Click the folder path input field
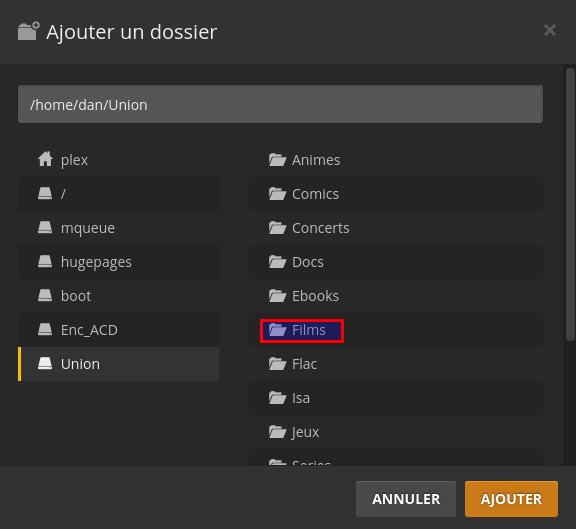This screenshot has height=529, width=576. pyautogui.click(x=280, y=104)
